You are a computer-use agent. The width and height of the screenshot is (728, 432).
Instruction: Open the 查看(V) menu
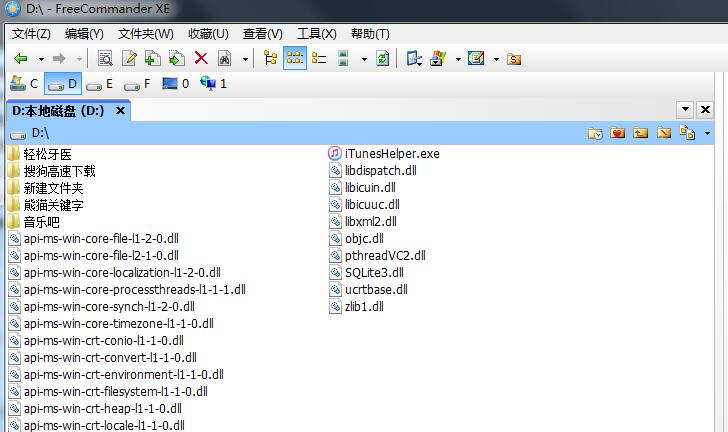pyautogui.click(x=262, y=34)
